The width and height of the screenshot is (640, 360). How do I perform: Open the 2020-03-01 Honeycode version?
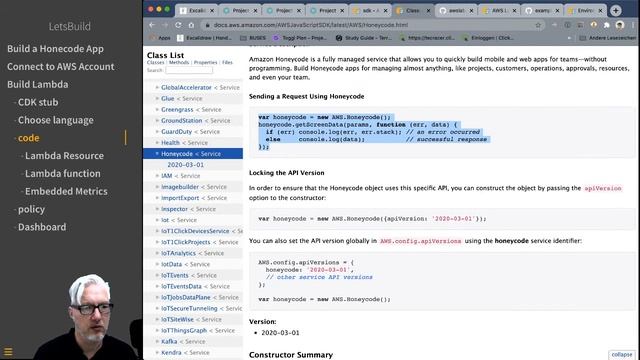[x=185, y=164]
